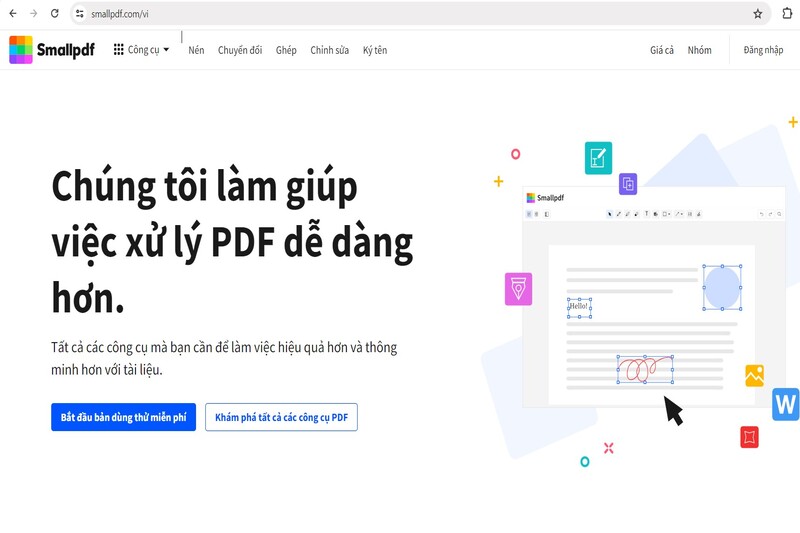
Task: Select Chỉnh sửa in the navigation bar
Action: [329, 50]
